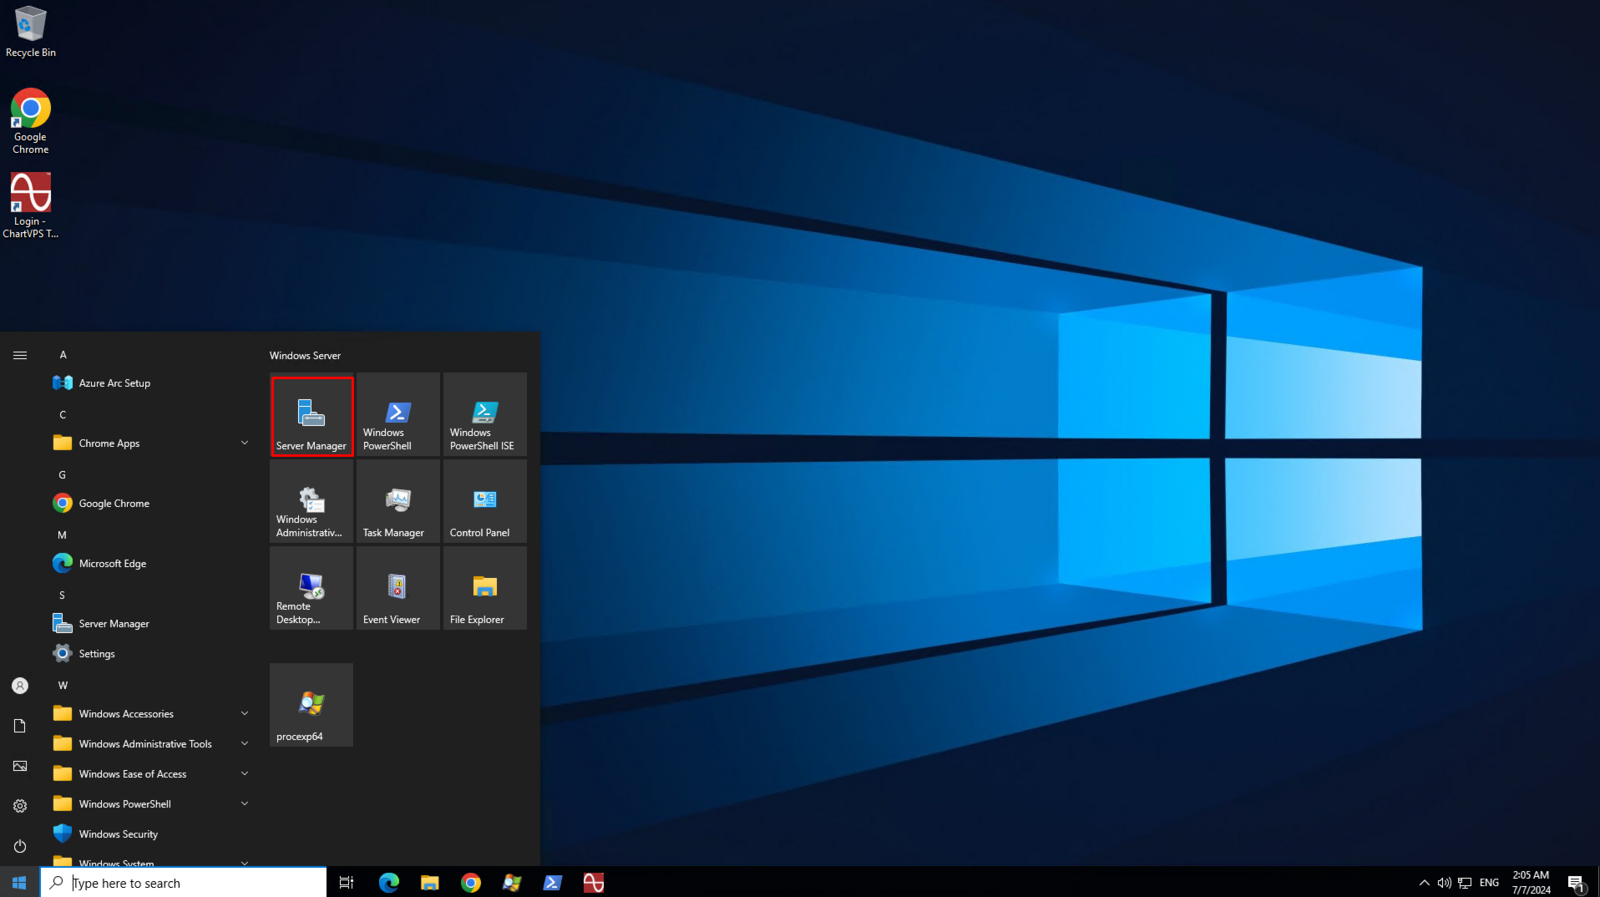Open the File Explorer tile
Viewport: 1600px width, 897px height.
pos(485,589)
